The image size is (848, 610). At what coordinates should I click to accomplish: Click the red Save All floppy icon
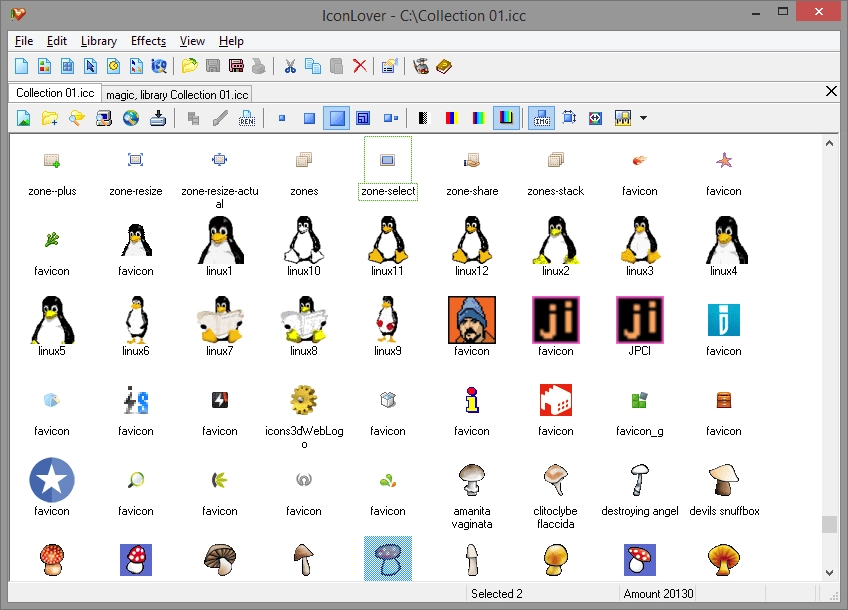236,67
